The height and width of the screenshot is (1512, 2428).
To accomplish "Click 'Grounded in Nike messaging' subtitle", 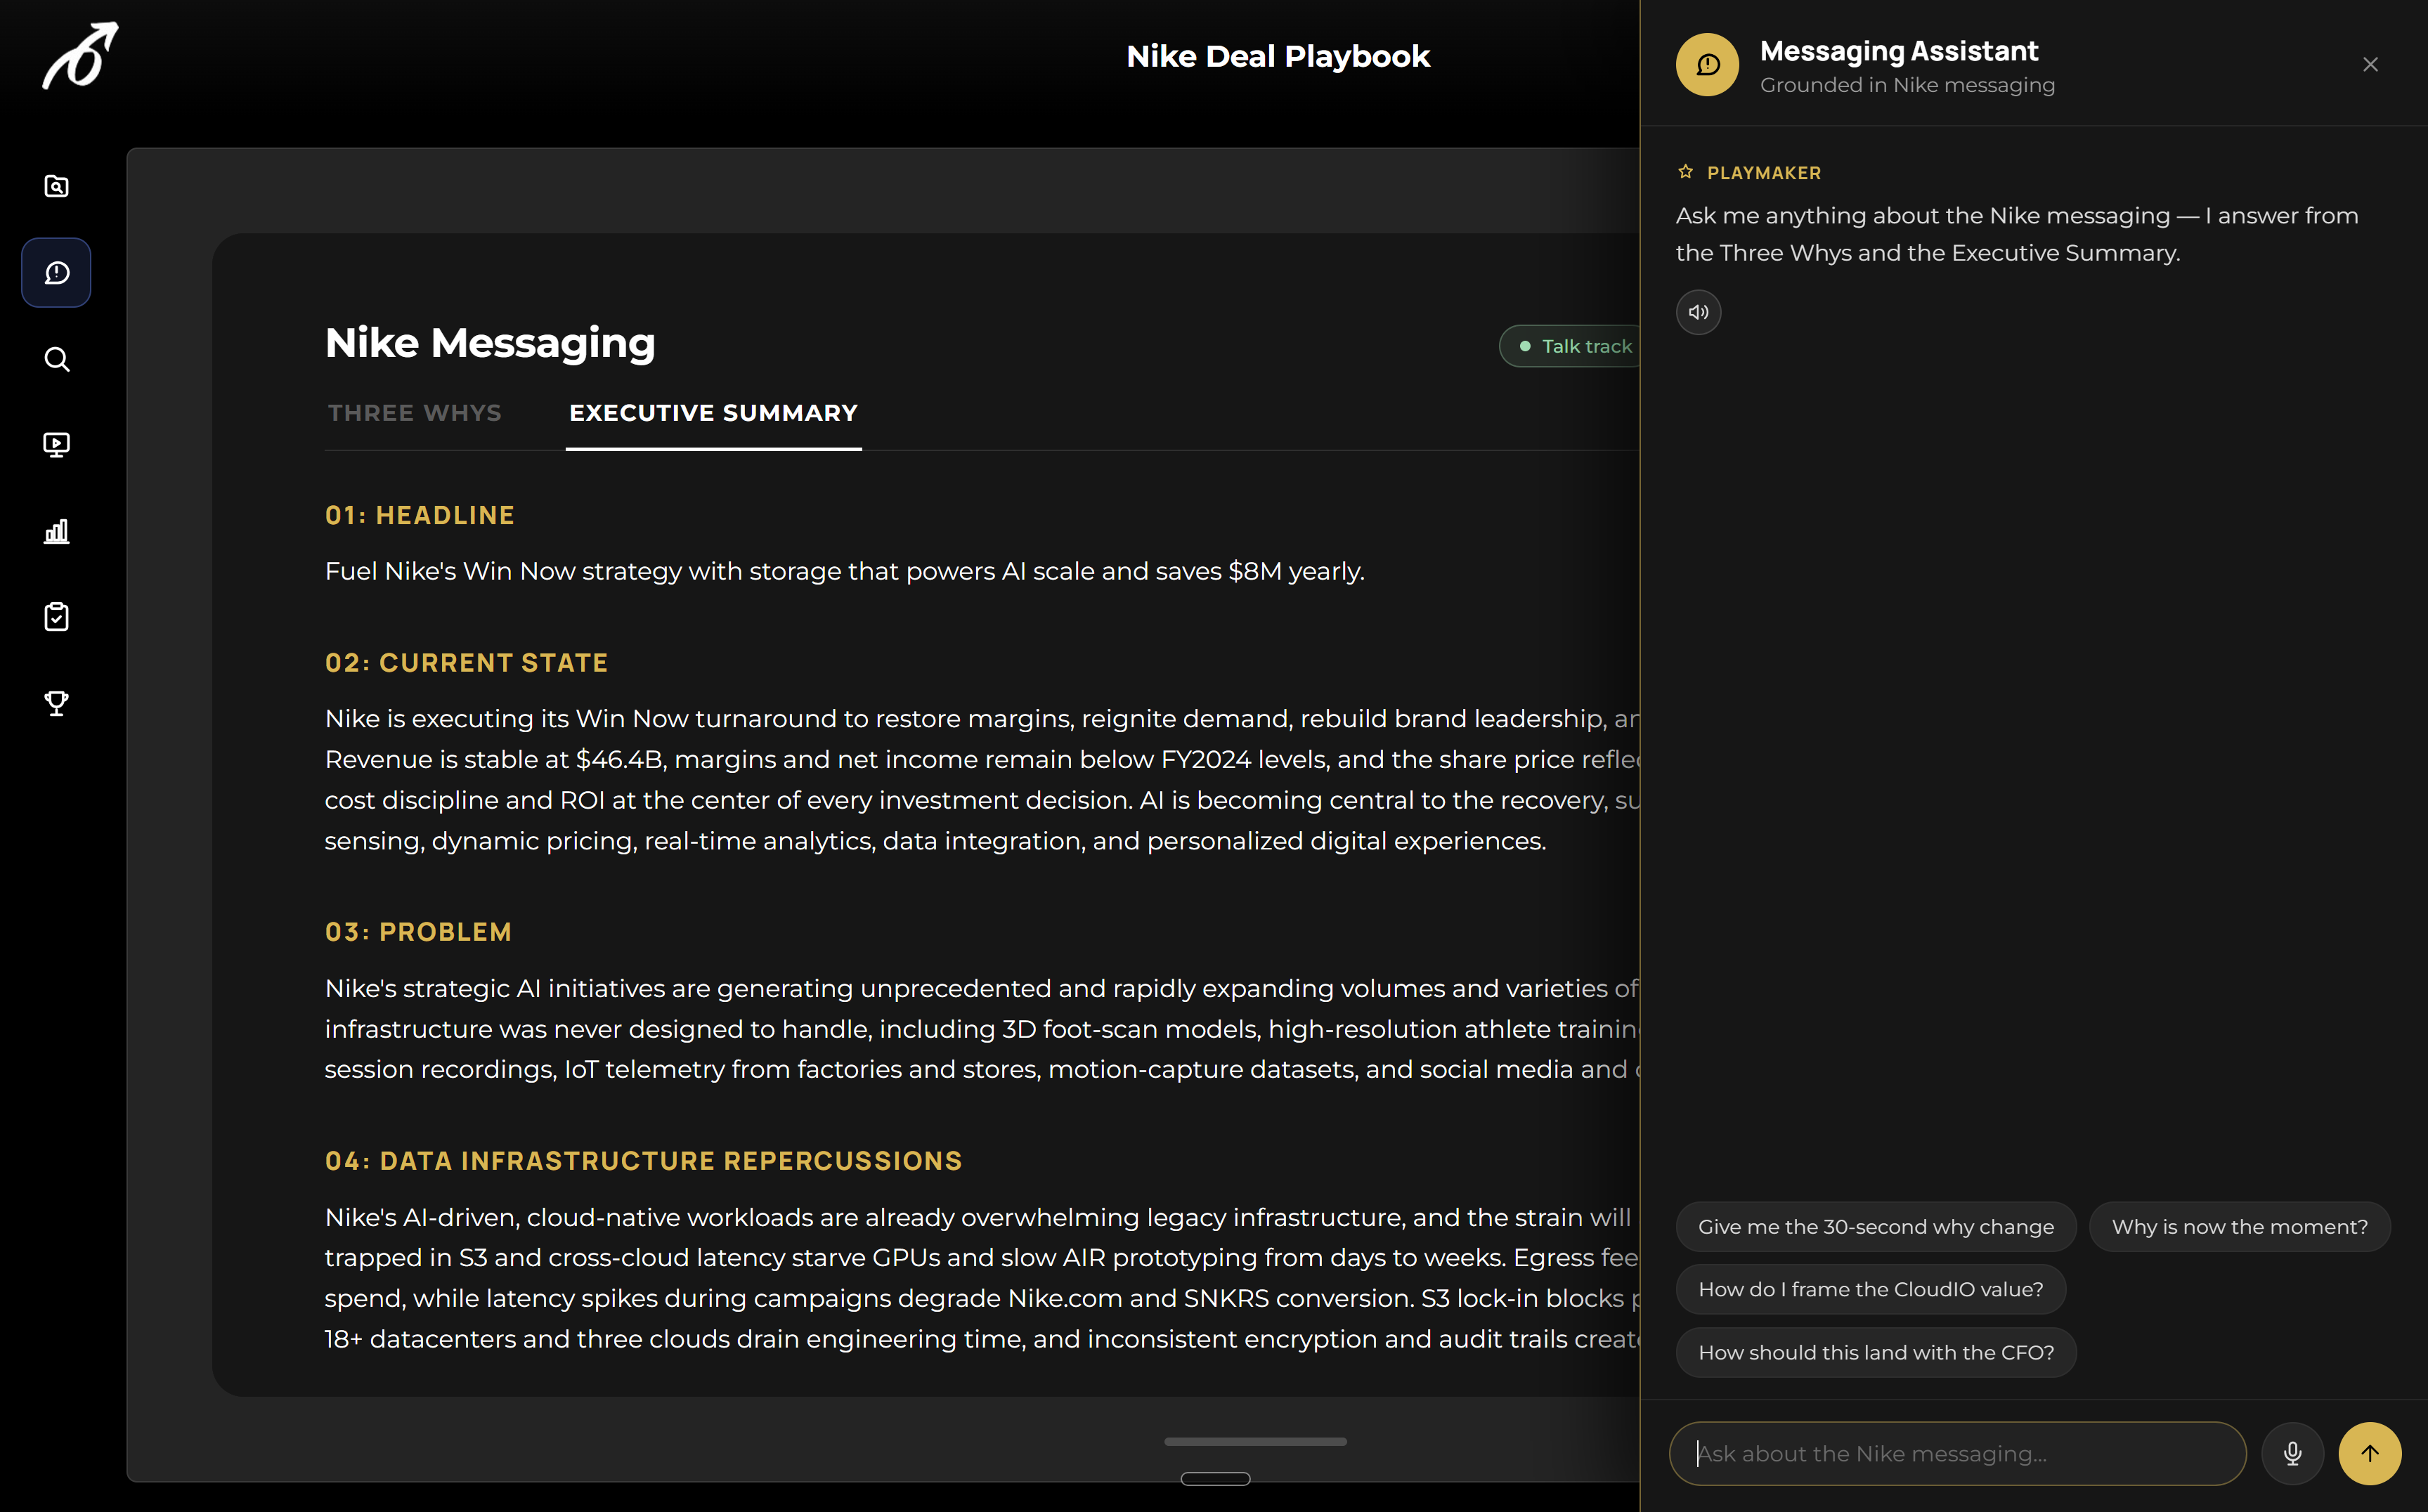I will 1907,85.
